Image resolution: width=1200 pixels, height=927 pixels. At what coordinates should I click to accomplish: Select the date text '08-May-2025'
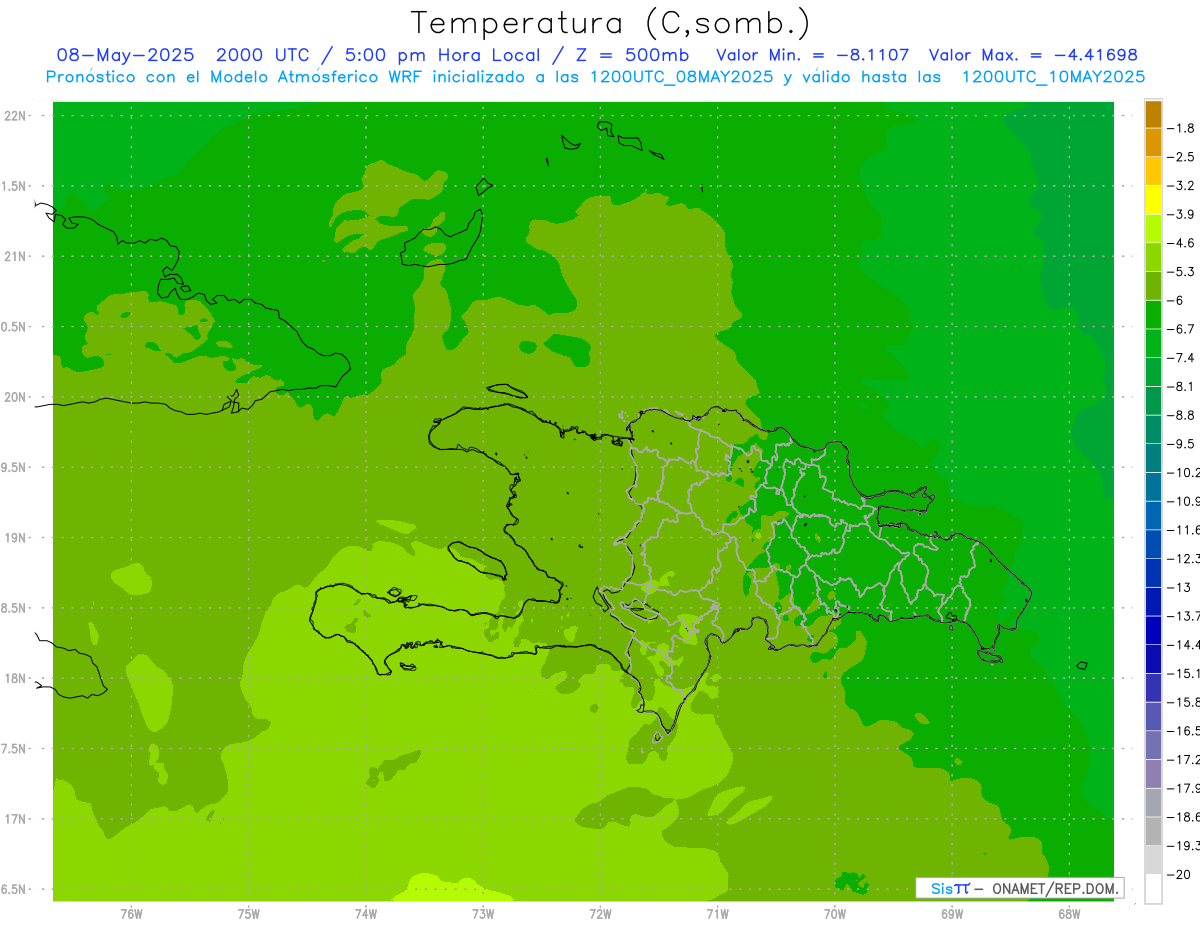(x=125, y=55)
